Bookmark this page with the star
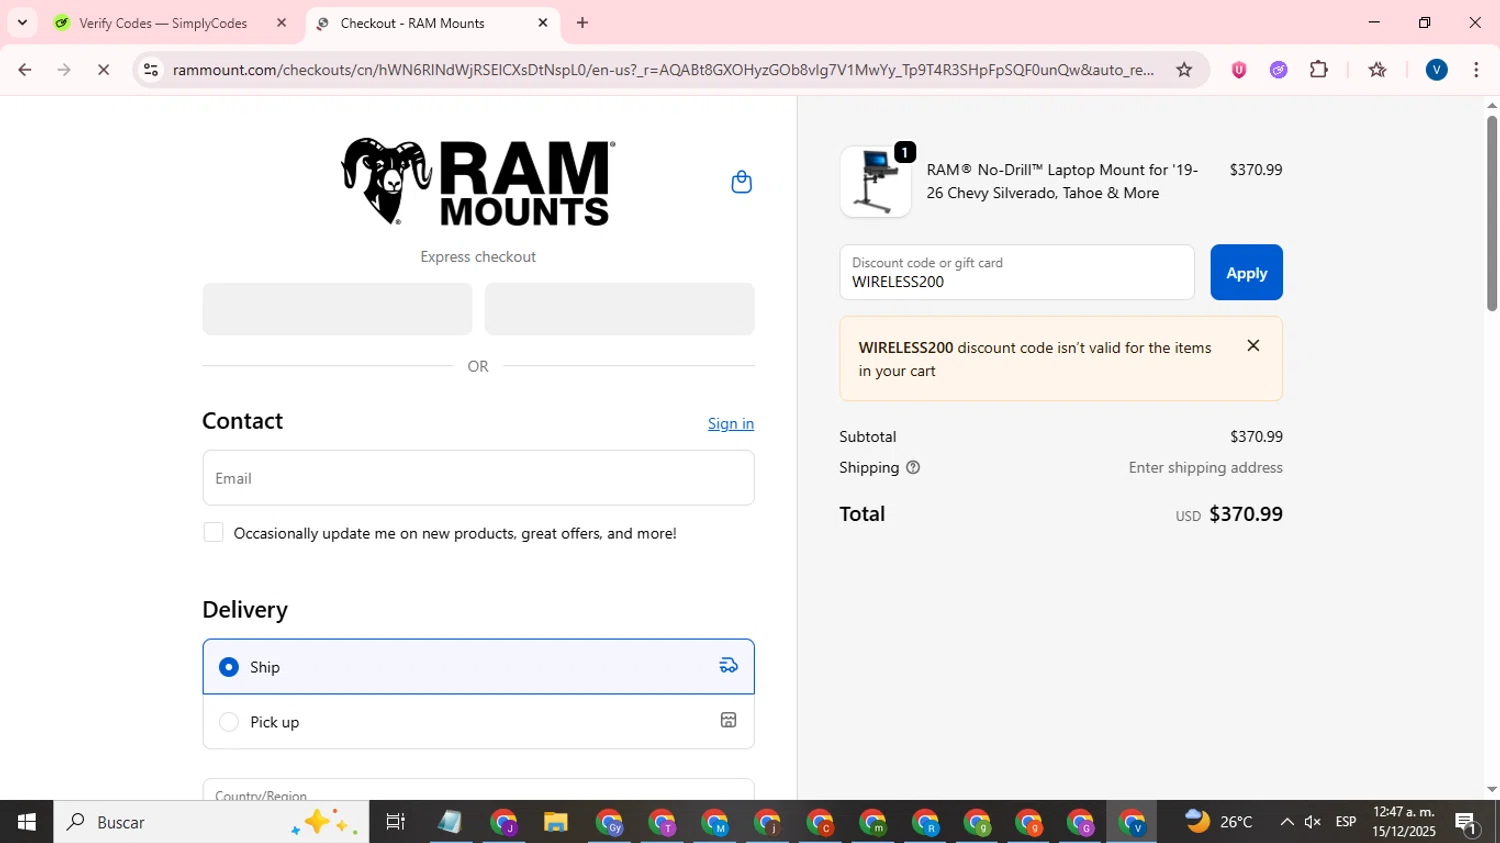The width and height of the screenshot is (1500, 843). (1184, 70)
